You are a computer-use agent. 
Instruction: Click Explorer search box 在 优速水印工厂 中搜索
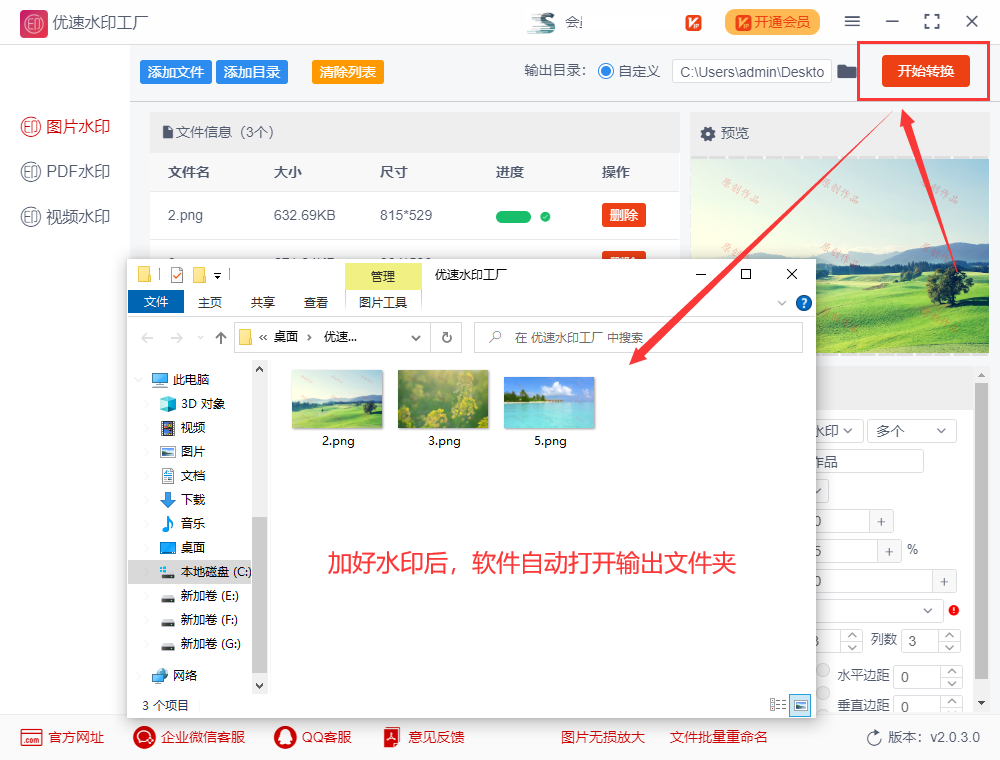638,338
